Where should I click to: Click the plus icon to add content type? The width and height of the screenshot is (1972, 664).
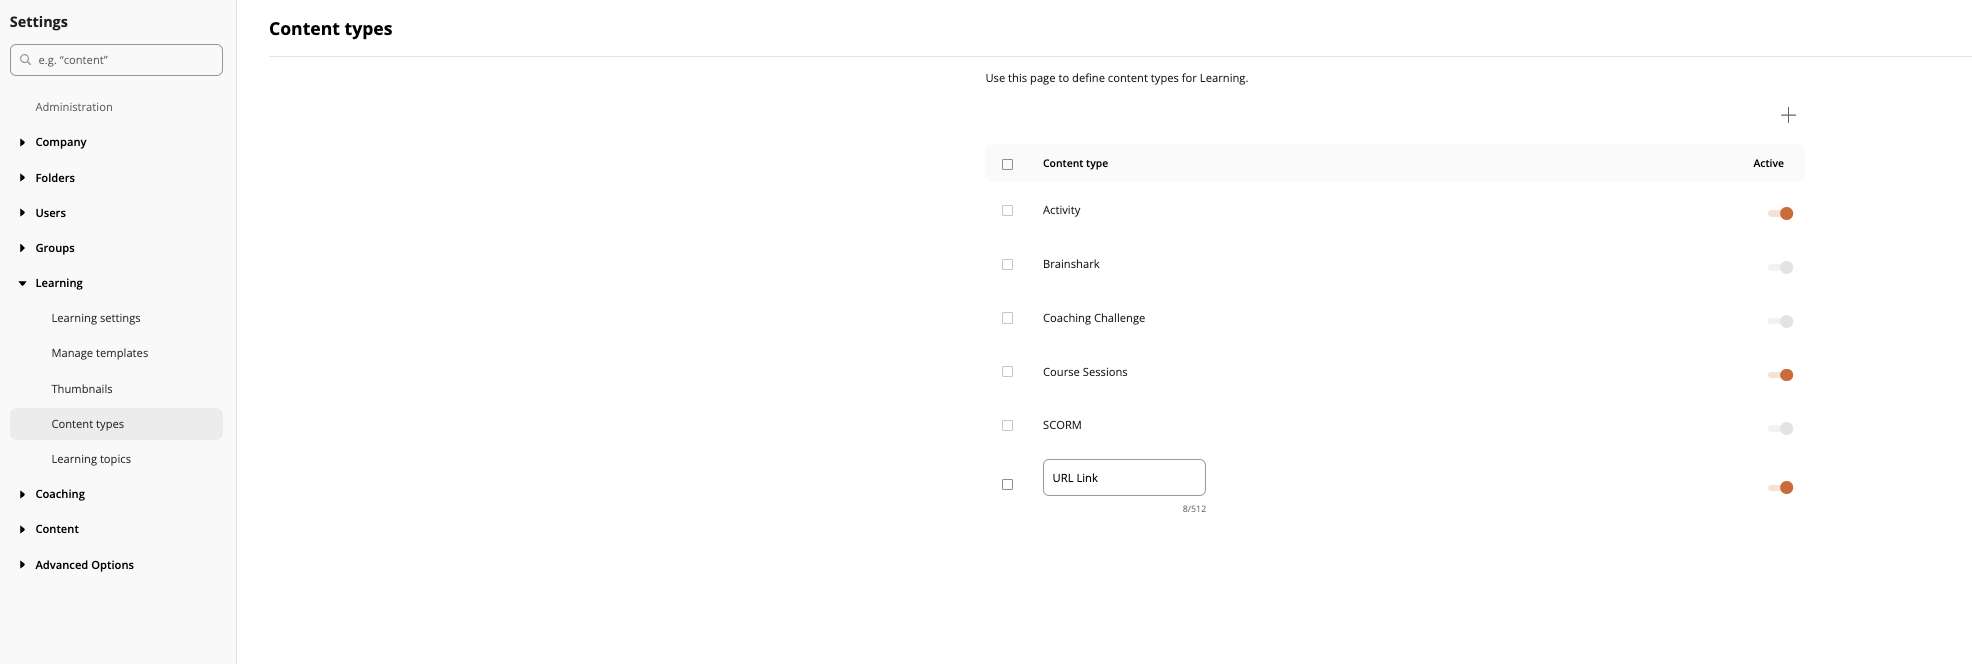[1788, 115]
